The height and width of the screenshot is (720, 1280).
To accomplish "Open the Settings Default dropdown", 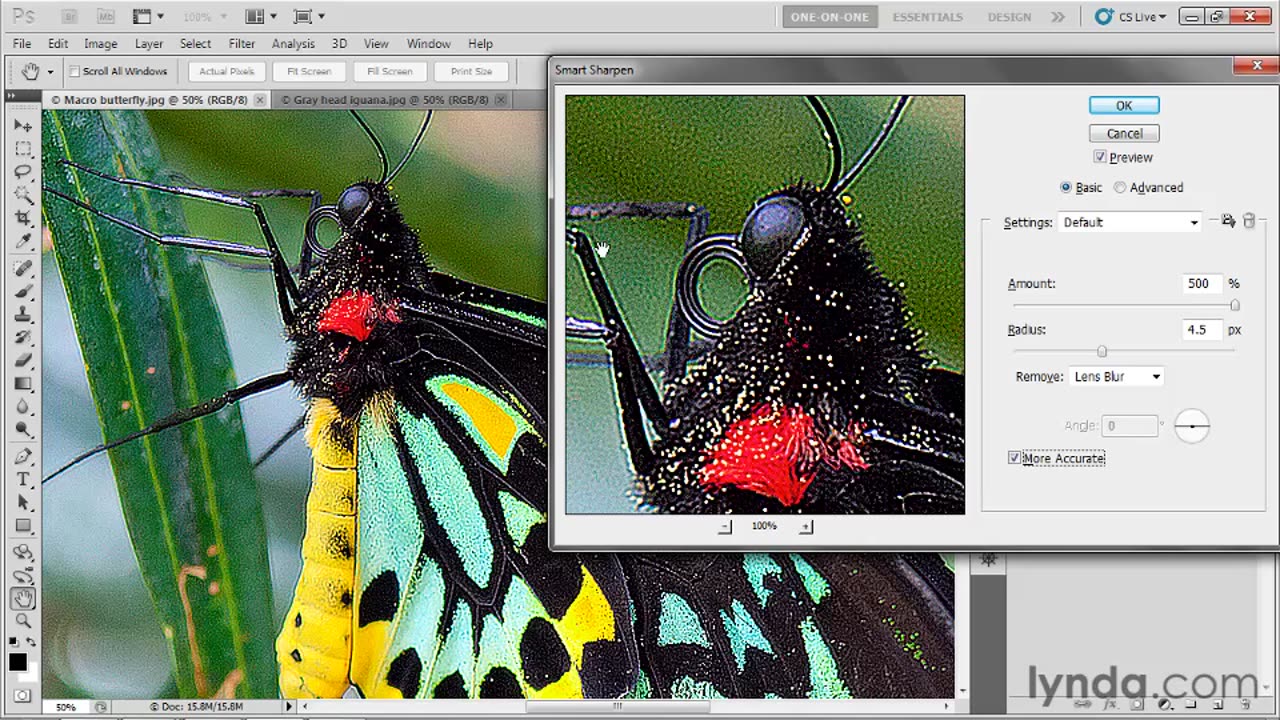I will click(x=1130, y=222).
